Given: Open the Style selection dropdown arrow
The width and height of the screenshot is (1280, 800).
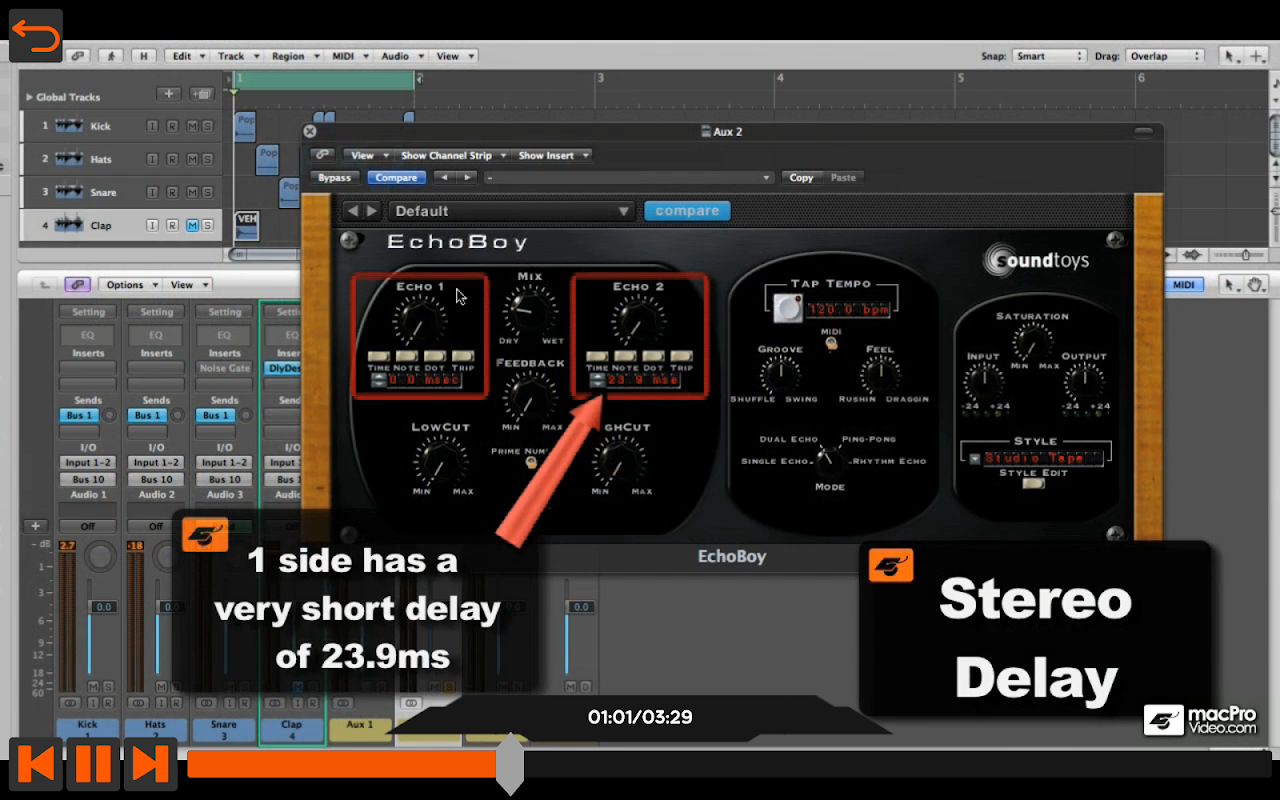Looking at the screenshot, I should point(974,458).
